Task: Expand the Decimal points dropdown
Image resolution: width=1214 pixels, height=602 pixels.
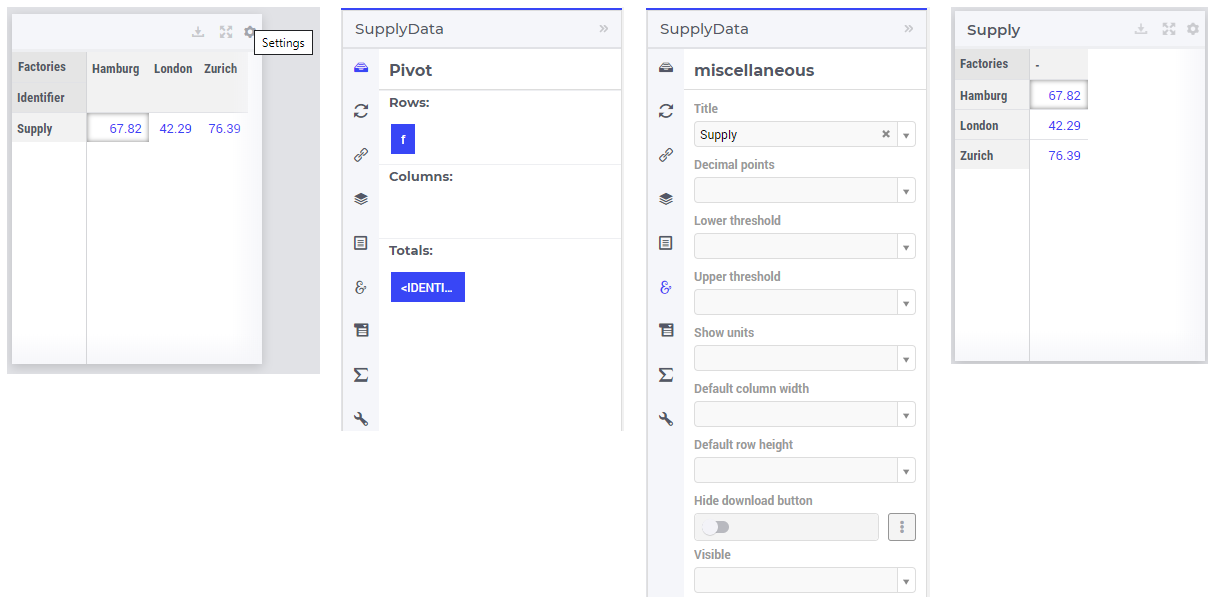Action: tap(805, 190)
